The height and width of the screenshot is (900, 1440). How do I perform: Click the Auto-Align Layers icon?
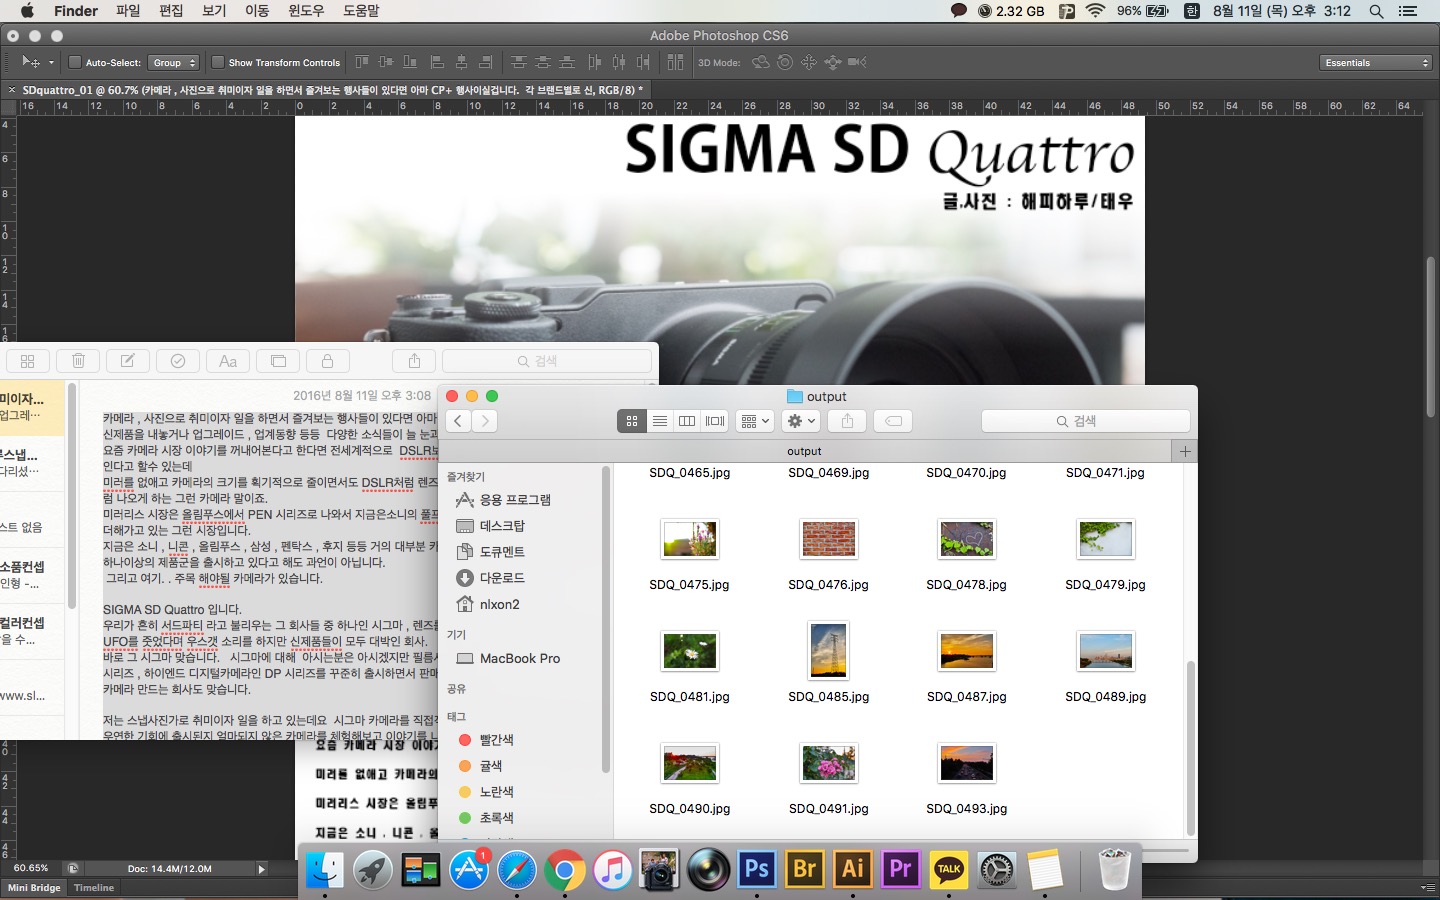click(675, 62)
